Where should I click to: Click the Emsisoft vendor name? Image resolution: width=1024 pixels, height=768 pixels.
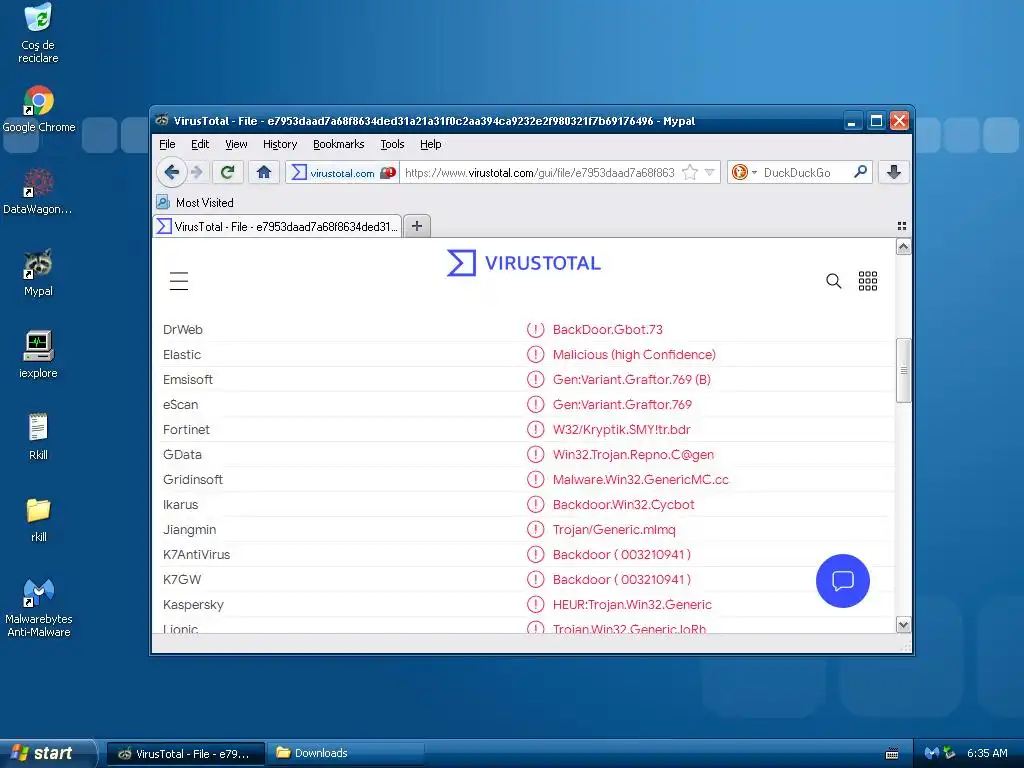[187, 379]
